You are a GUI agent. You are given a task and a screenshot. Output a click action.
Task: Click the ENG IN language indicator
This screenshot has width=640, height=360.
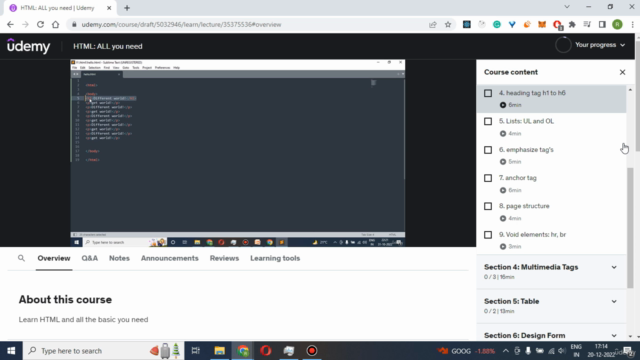[x=576, y=351]
